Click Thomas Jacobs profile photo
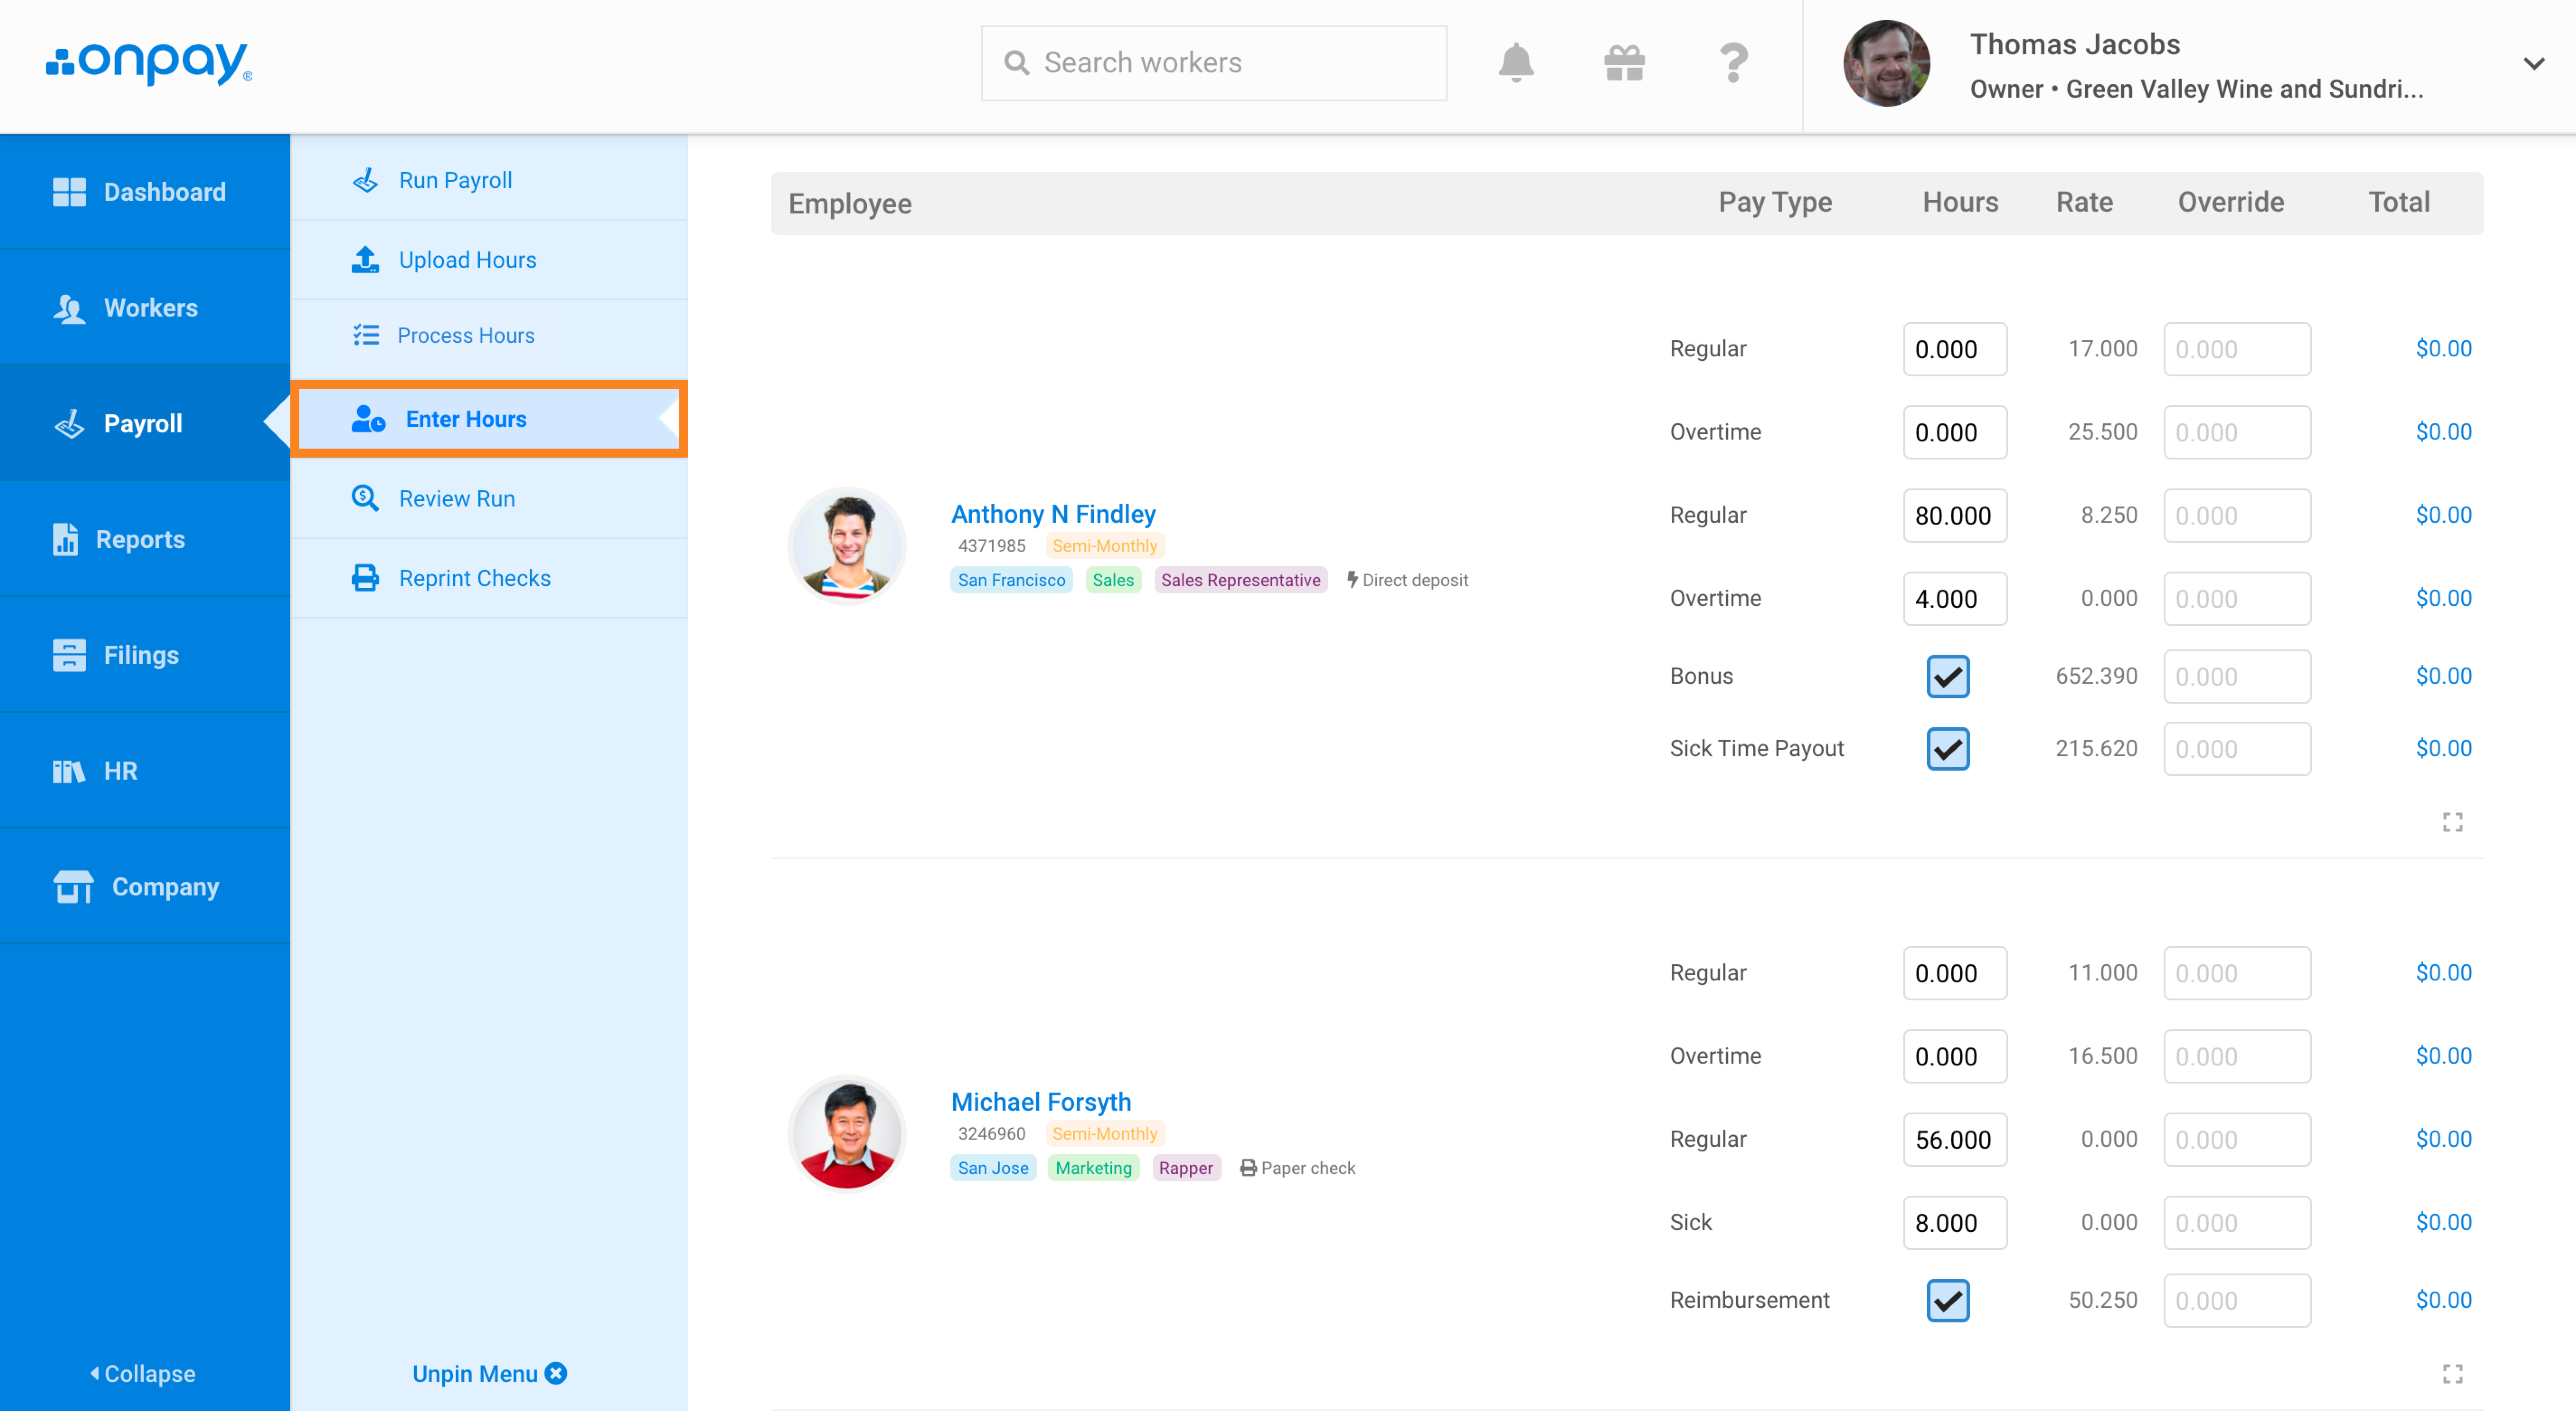The width and height of the screenshot is (2576, 1411). click(x=1886, y=63)
